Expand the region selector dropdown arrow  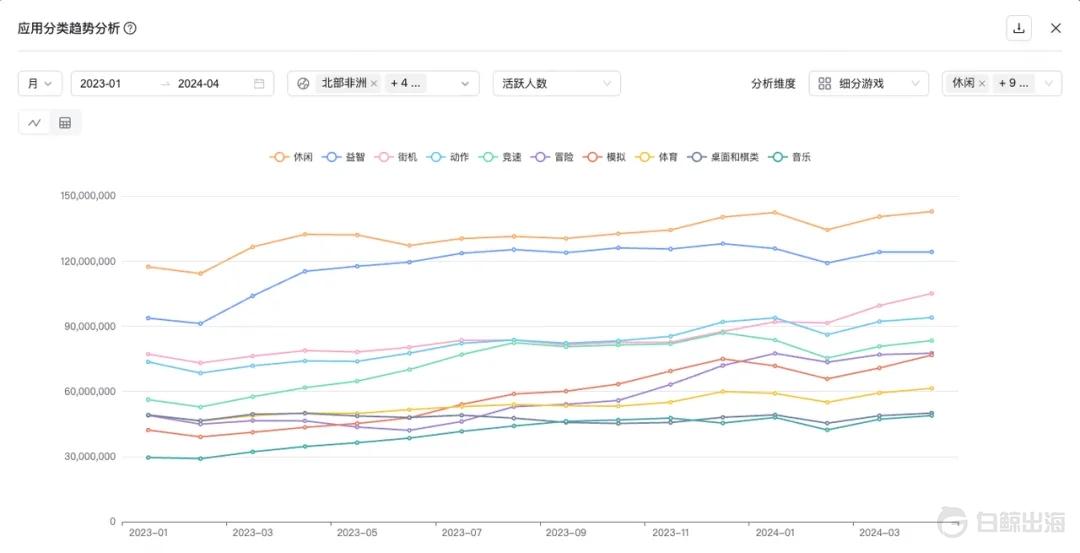tap(464, 84)
